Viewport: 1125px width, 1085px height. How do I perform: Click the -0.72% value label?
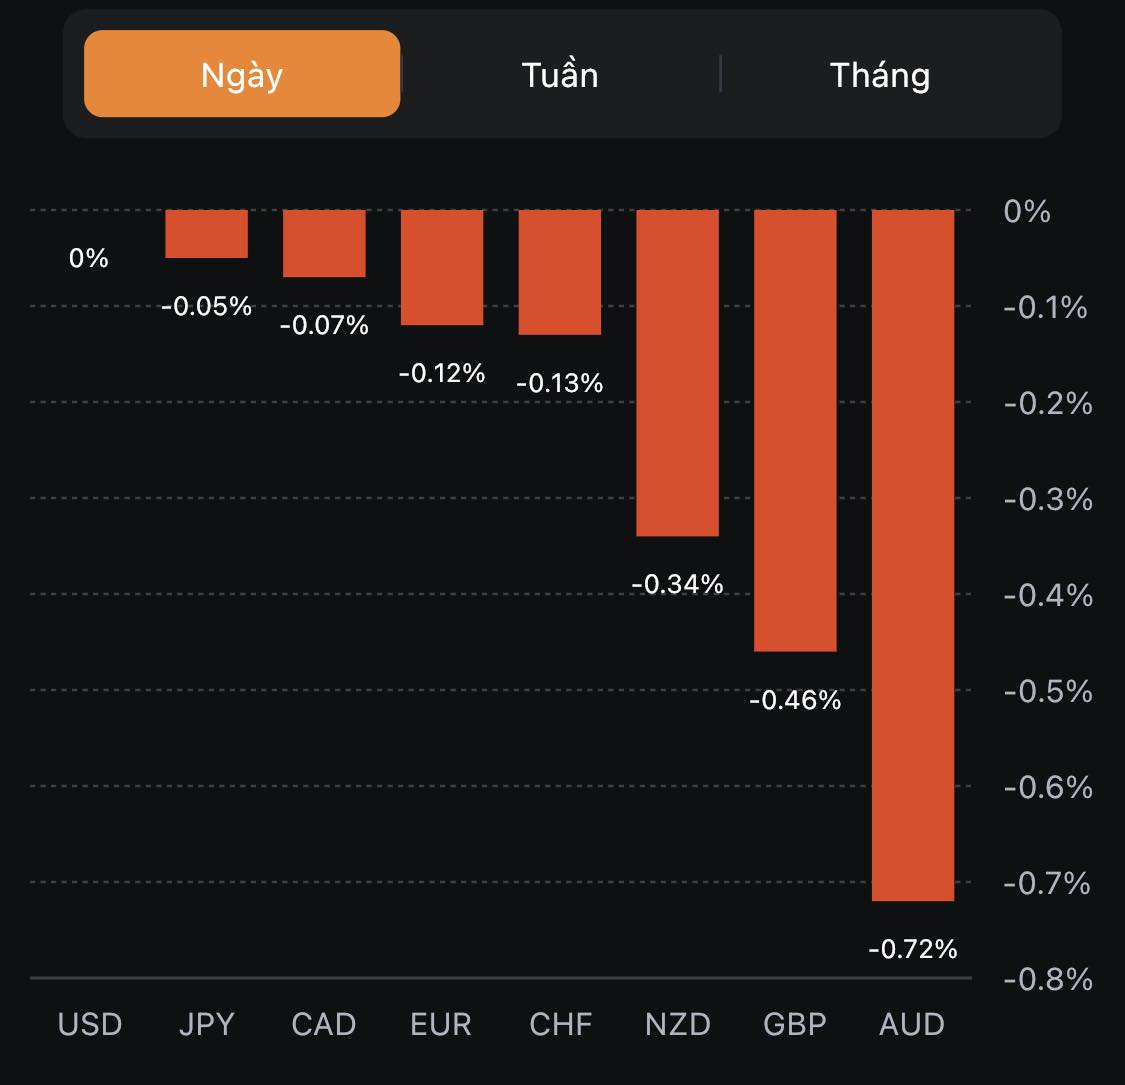pyautogui.click(x=913, y=948)
